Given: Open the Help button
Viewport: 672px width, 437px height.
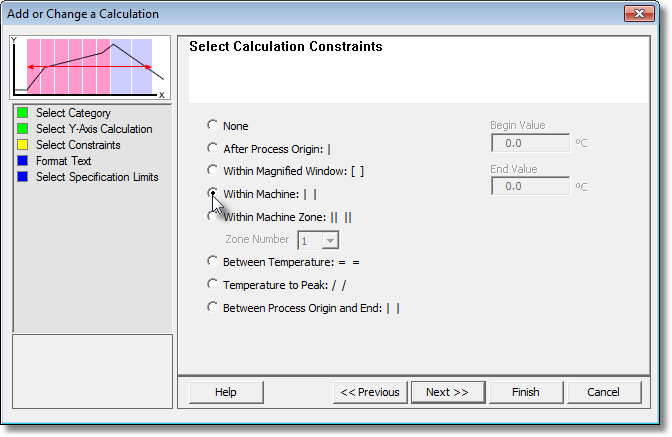Looking at the screenshot, I should (226, 392).
